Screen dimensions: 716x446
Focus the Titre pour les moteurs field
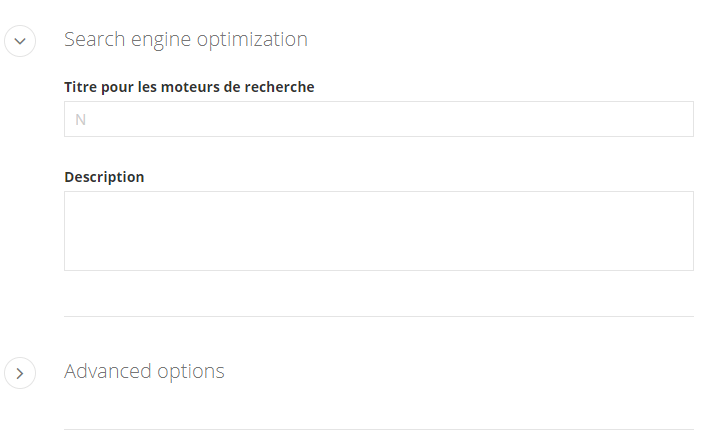378,119
